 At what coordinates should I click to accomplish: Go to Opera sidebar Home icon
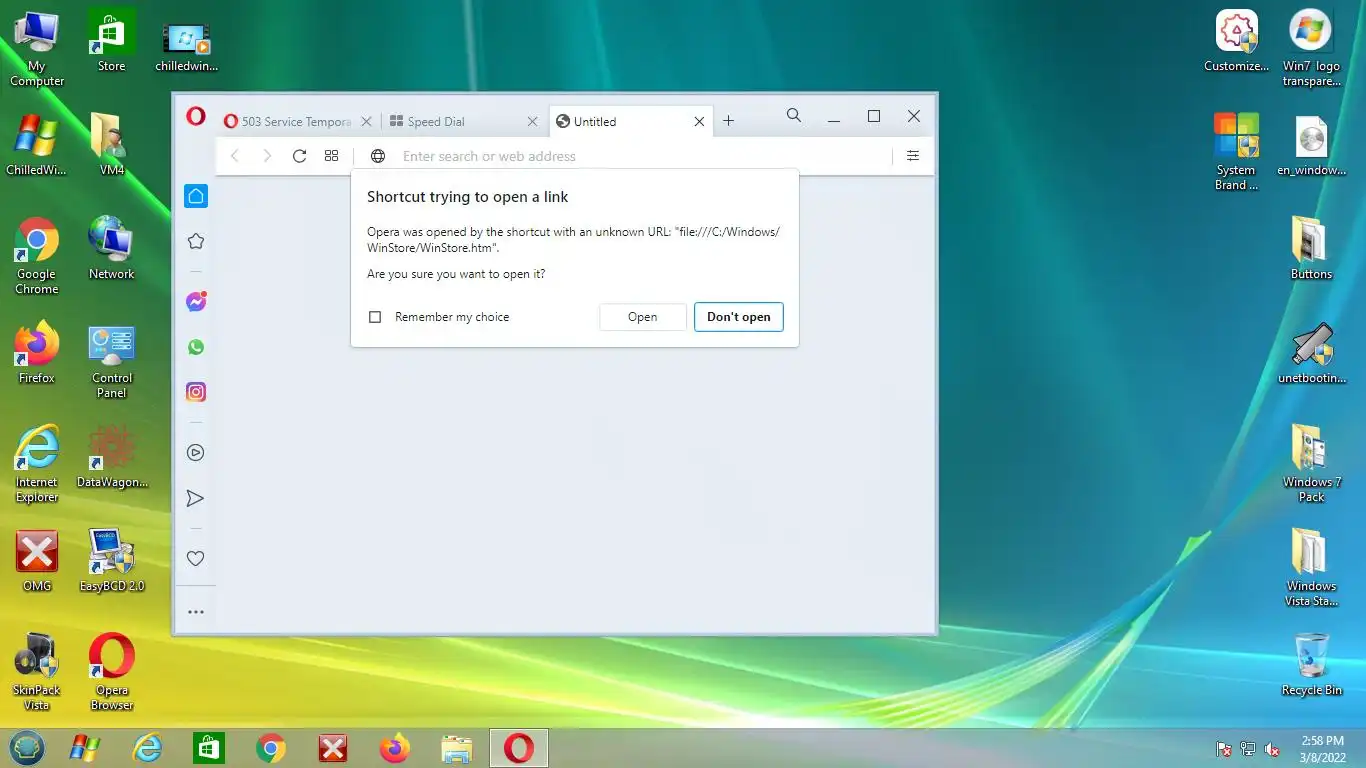pos(196,196)
